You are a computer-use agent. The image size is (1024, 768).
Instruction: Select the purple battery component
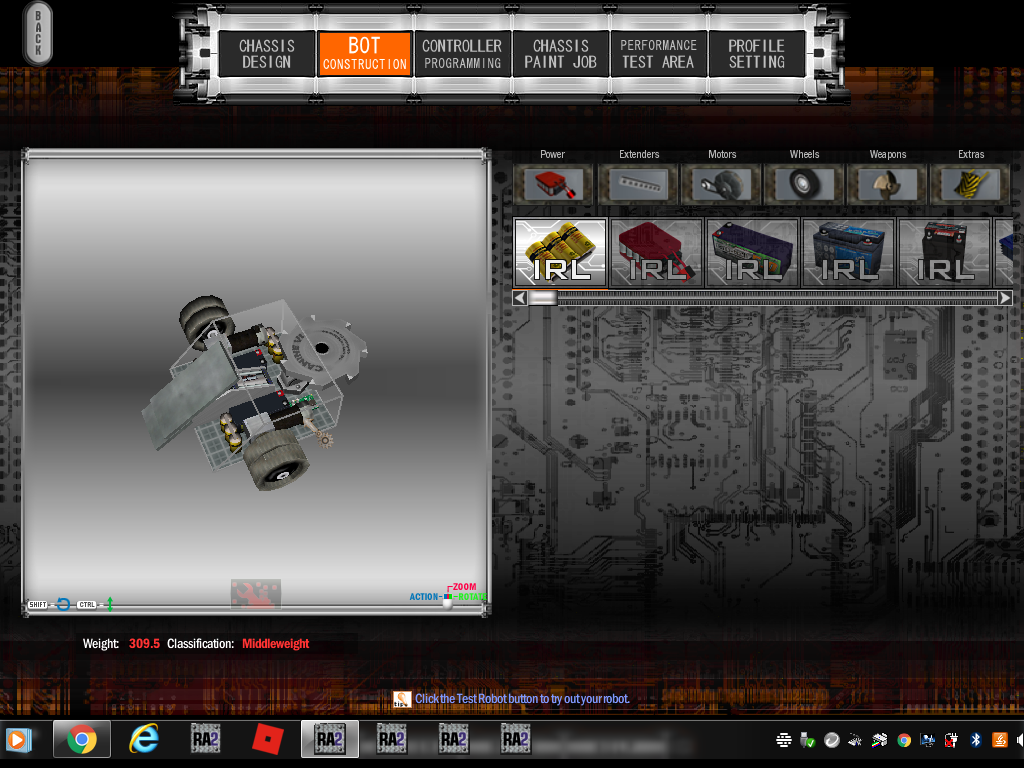(752, 253)
